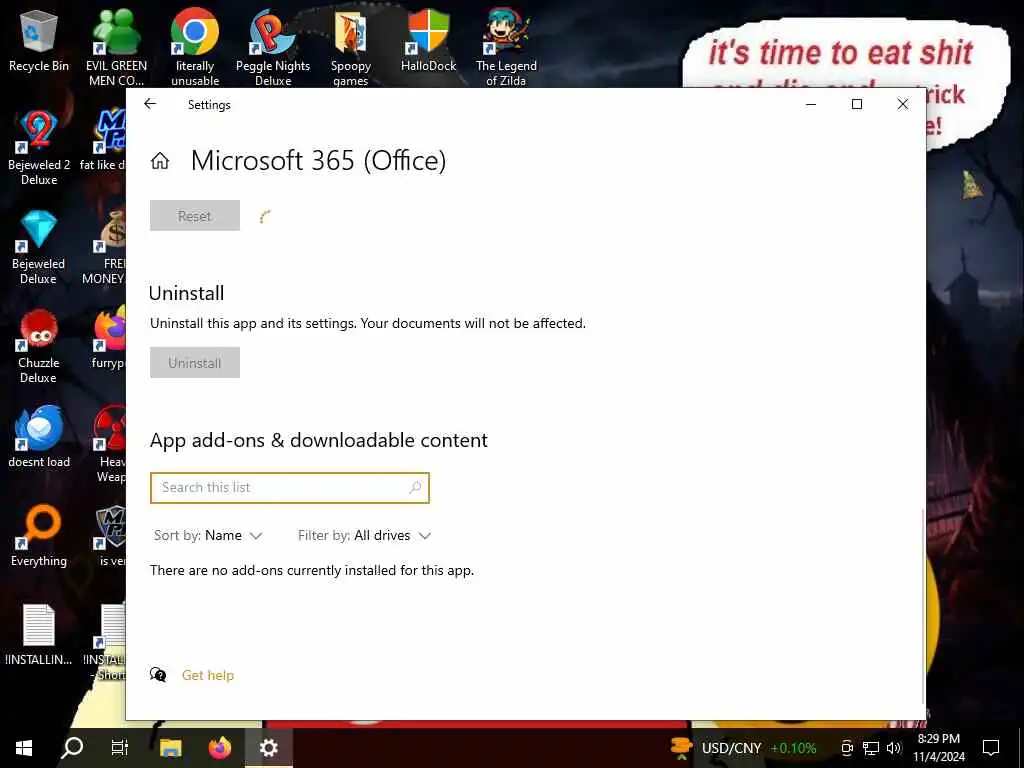Screen dimensions: 1024x768
Task: Click the Settings window vertical scrollbar
Action: [x=923, y=604]
